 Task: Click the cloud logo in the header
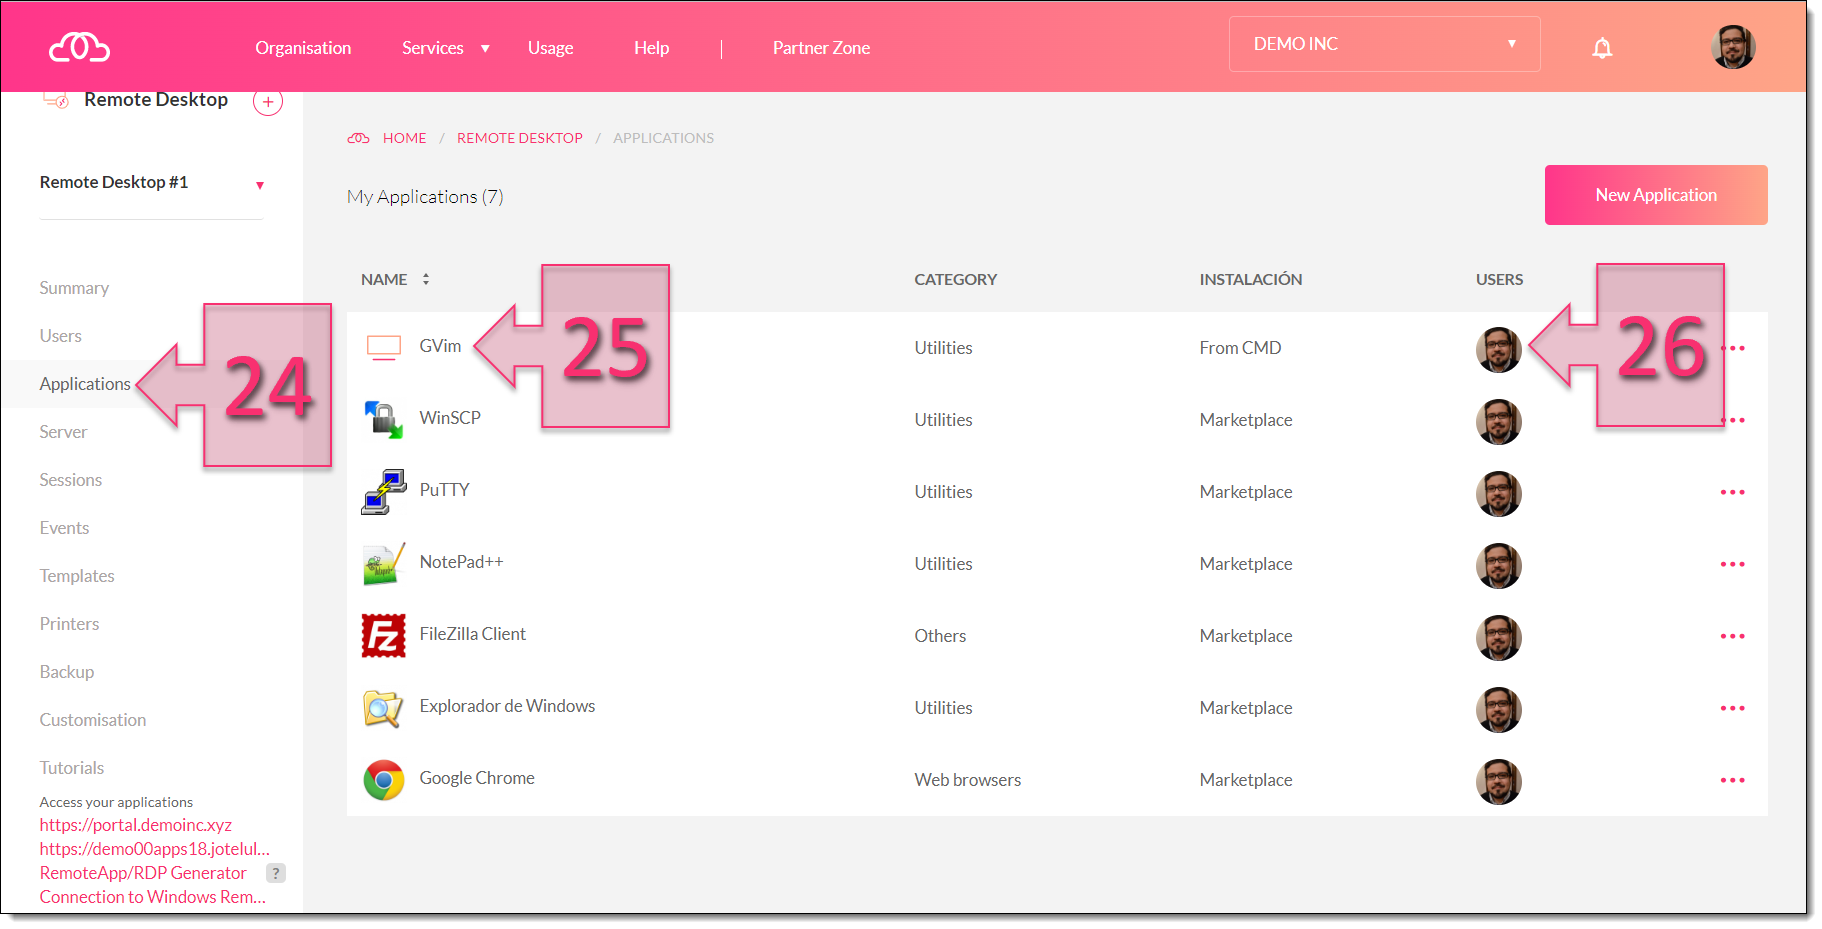coord(79,47)
